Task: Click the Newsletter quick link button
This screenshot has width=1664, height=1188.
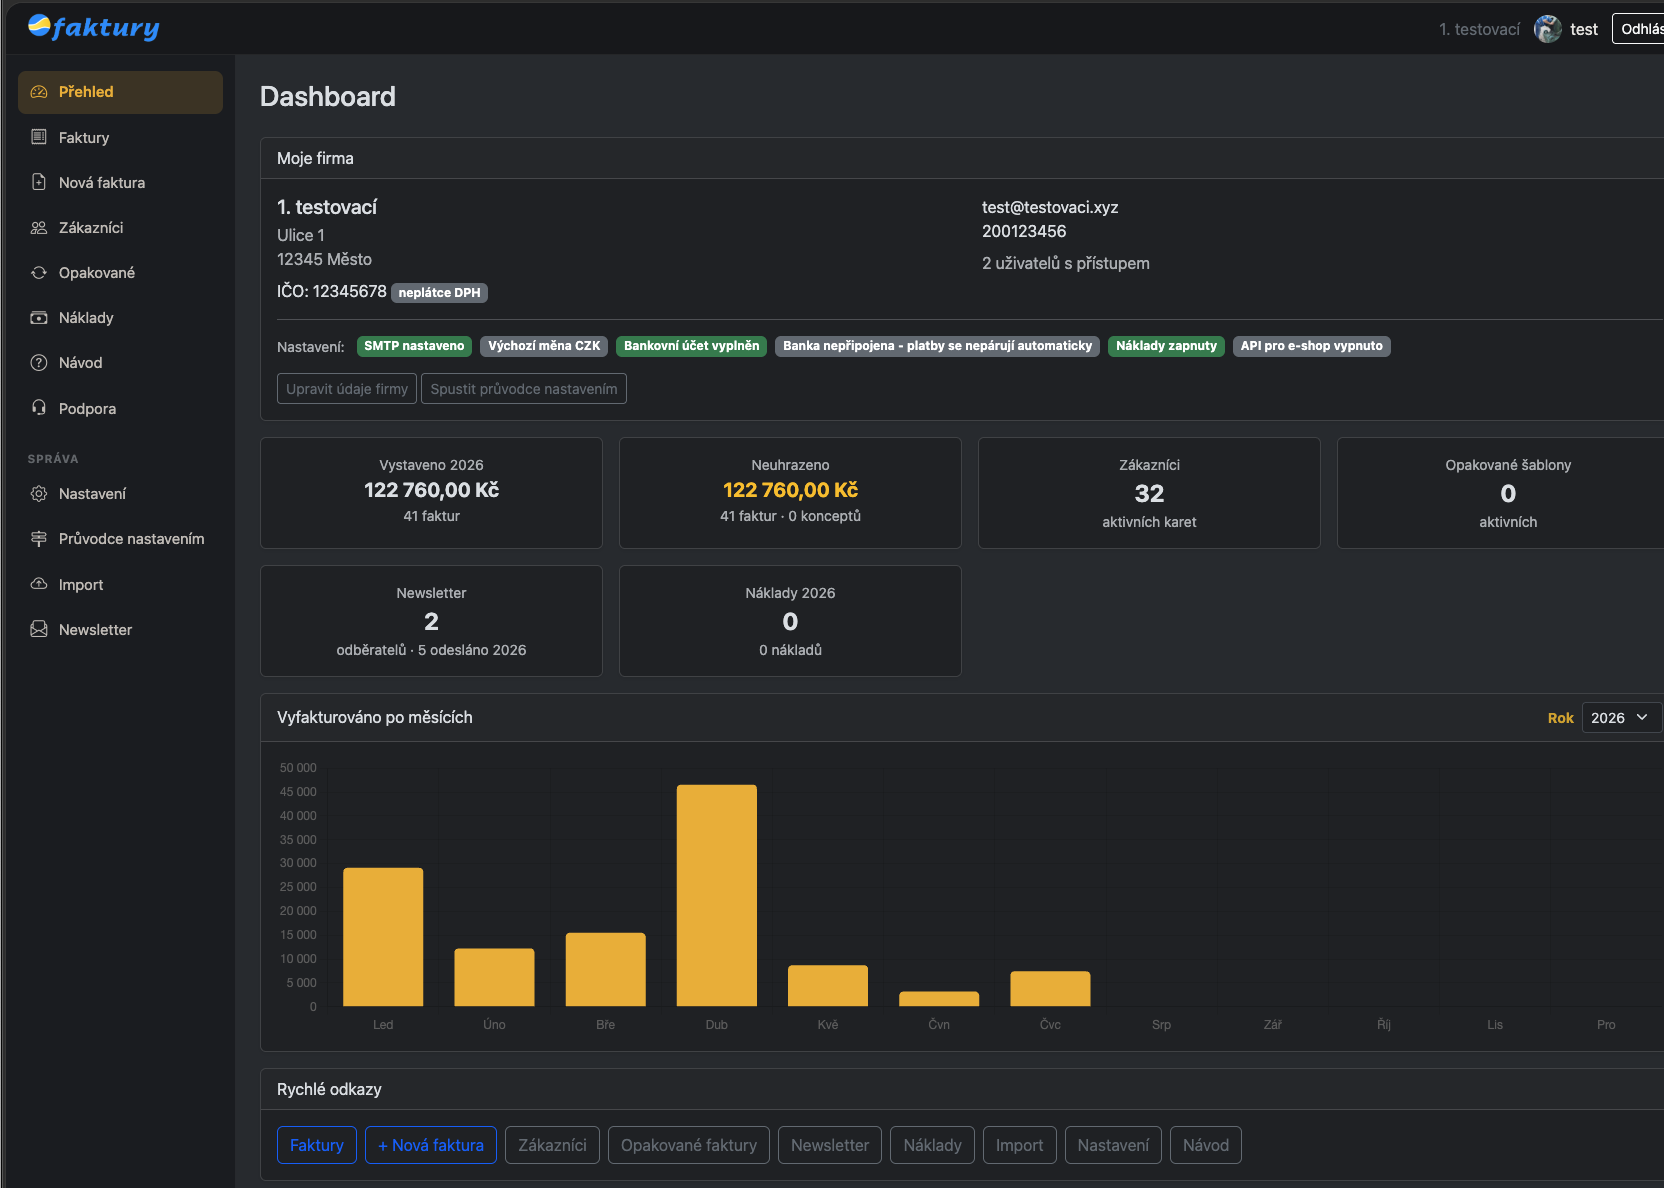Action: [830, 1145]
